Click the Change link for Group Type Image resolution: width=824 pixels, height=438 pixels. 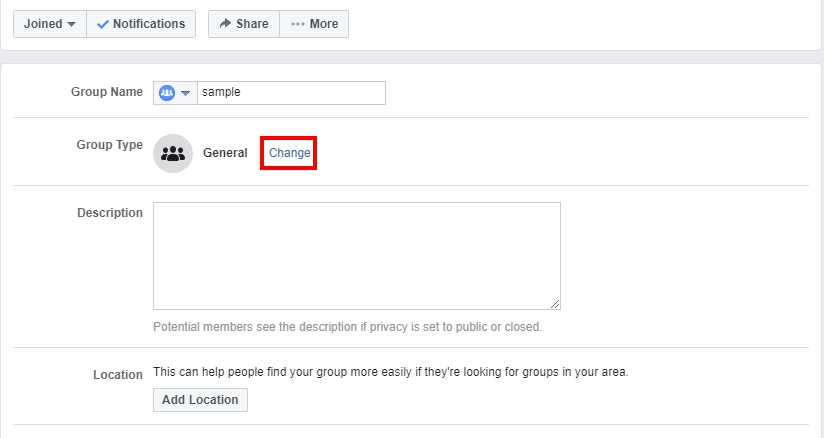(x=290, y=153)
